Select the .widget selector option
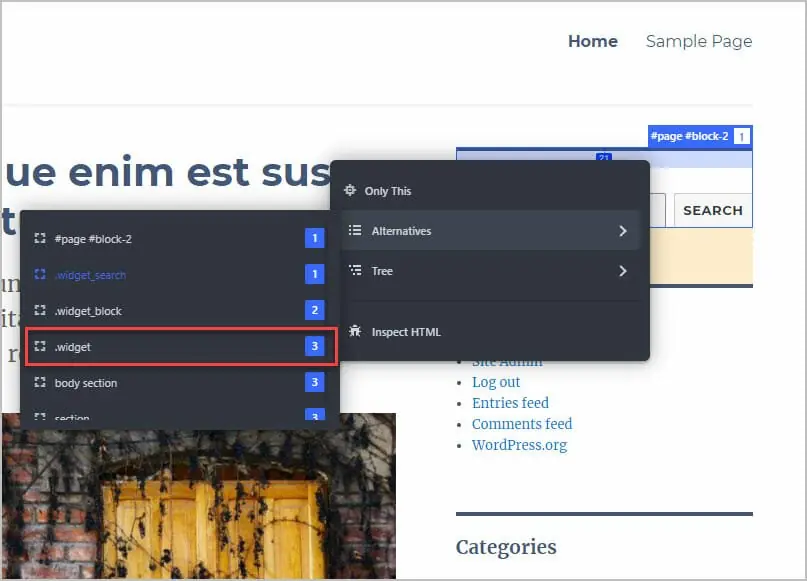Screen dimensions: 807x581 point(180,347)
